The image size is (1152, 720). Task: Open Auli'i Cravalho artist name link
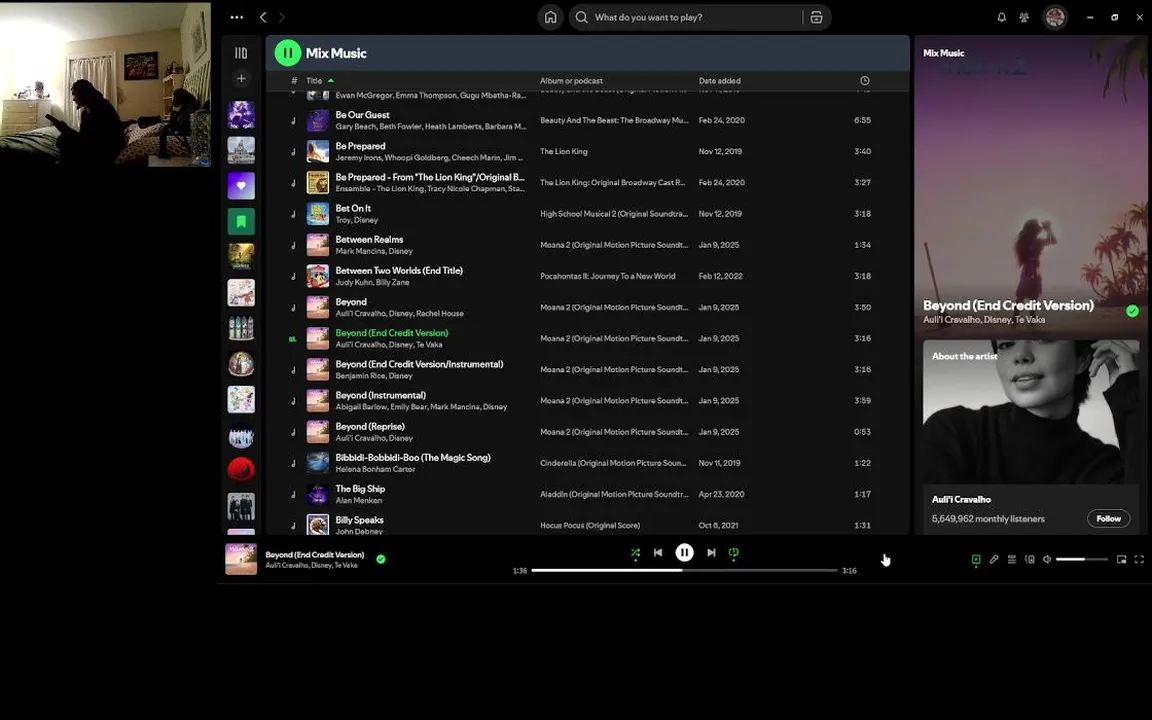point(961,499)
